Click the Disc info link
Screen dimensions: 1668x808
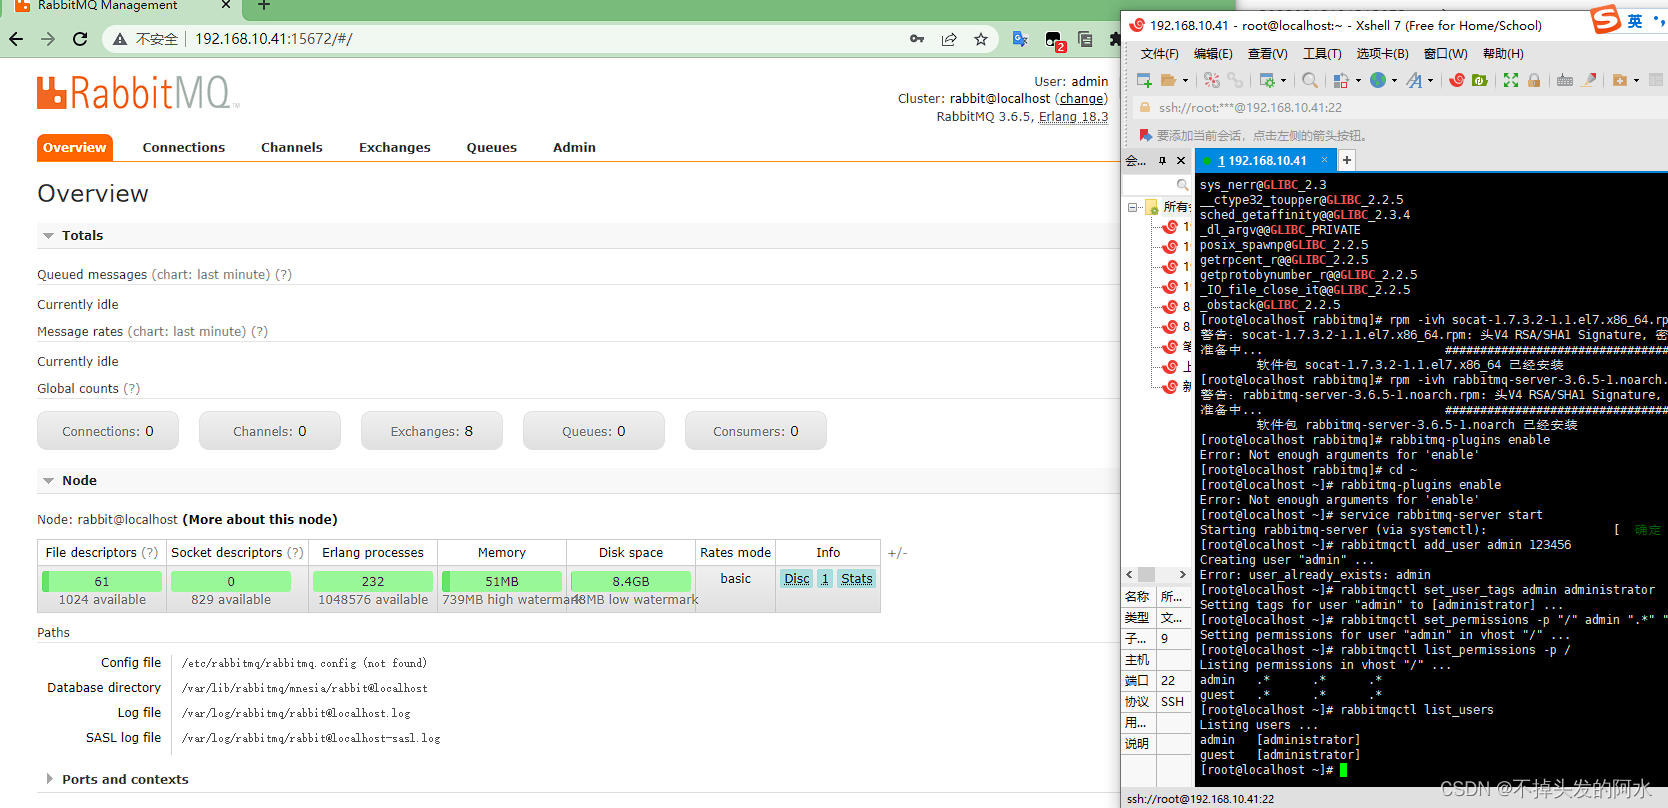797,579
